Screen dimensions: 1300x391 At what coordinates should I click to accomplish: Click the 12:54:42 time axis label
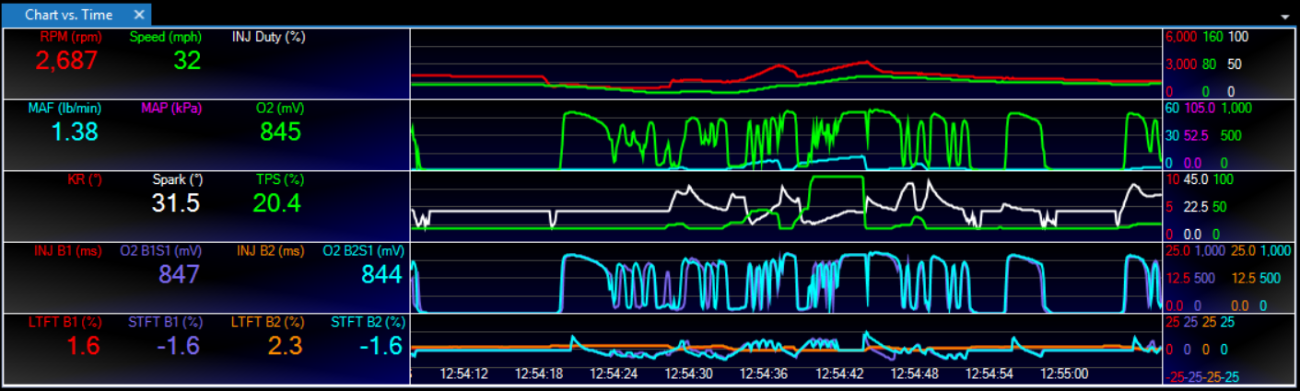840,373
